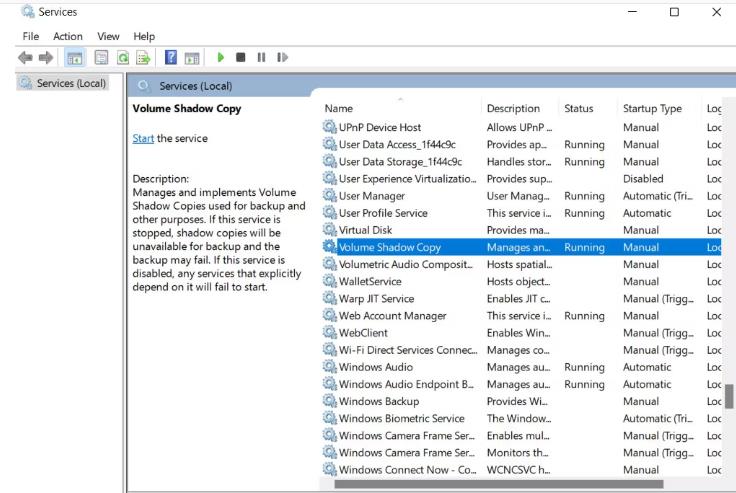Click the Export List toolbar icon
This screenshot has height=493, width=736.
tap(143, 58)
